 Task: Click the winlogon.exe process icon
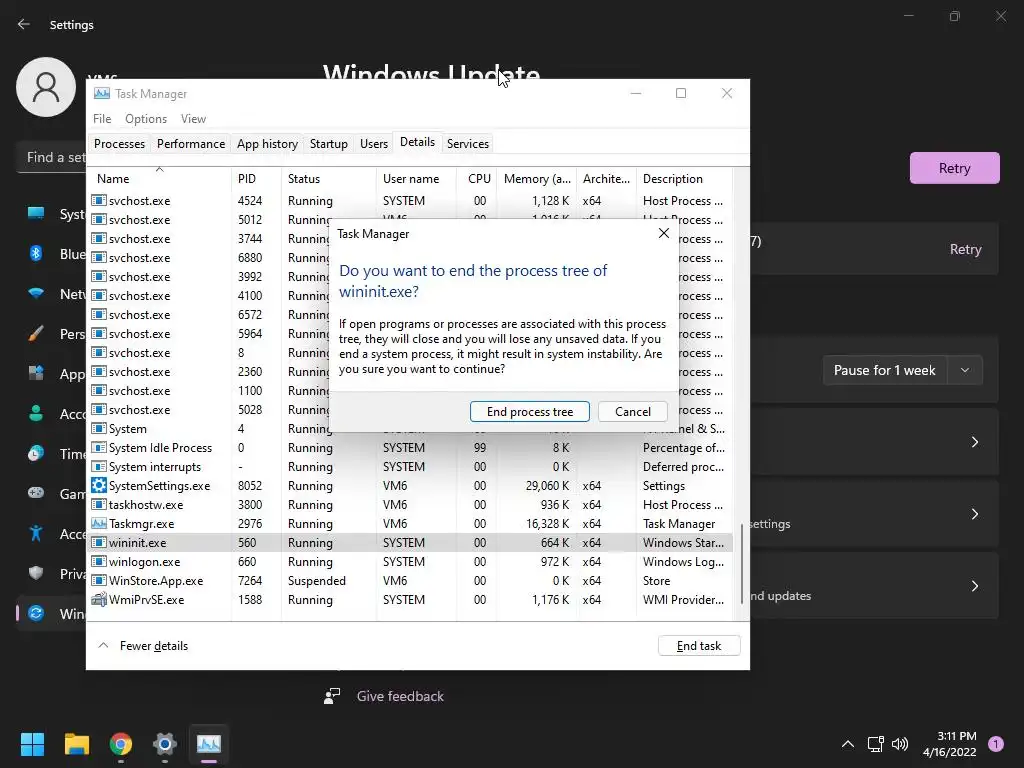(99, 561)
